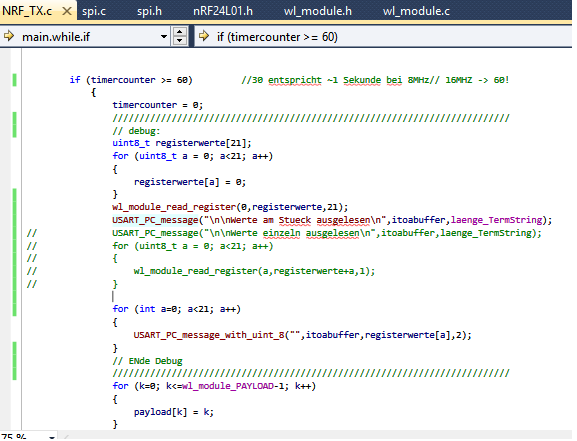This screenshot has height=441, width=577.
Task: Click the member navigation arrow icon left of the if (timercounter >= 60) member field
Action: (203, 36)
